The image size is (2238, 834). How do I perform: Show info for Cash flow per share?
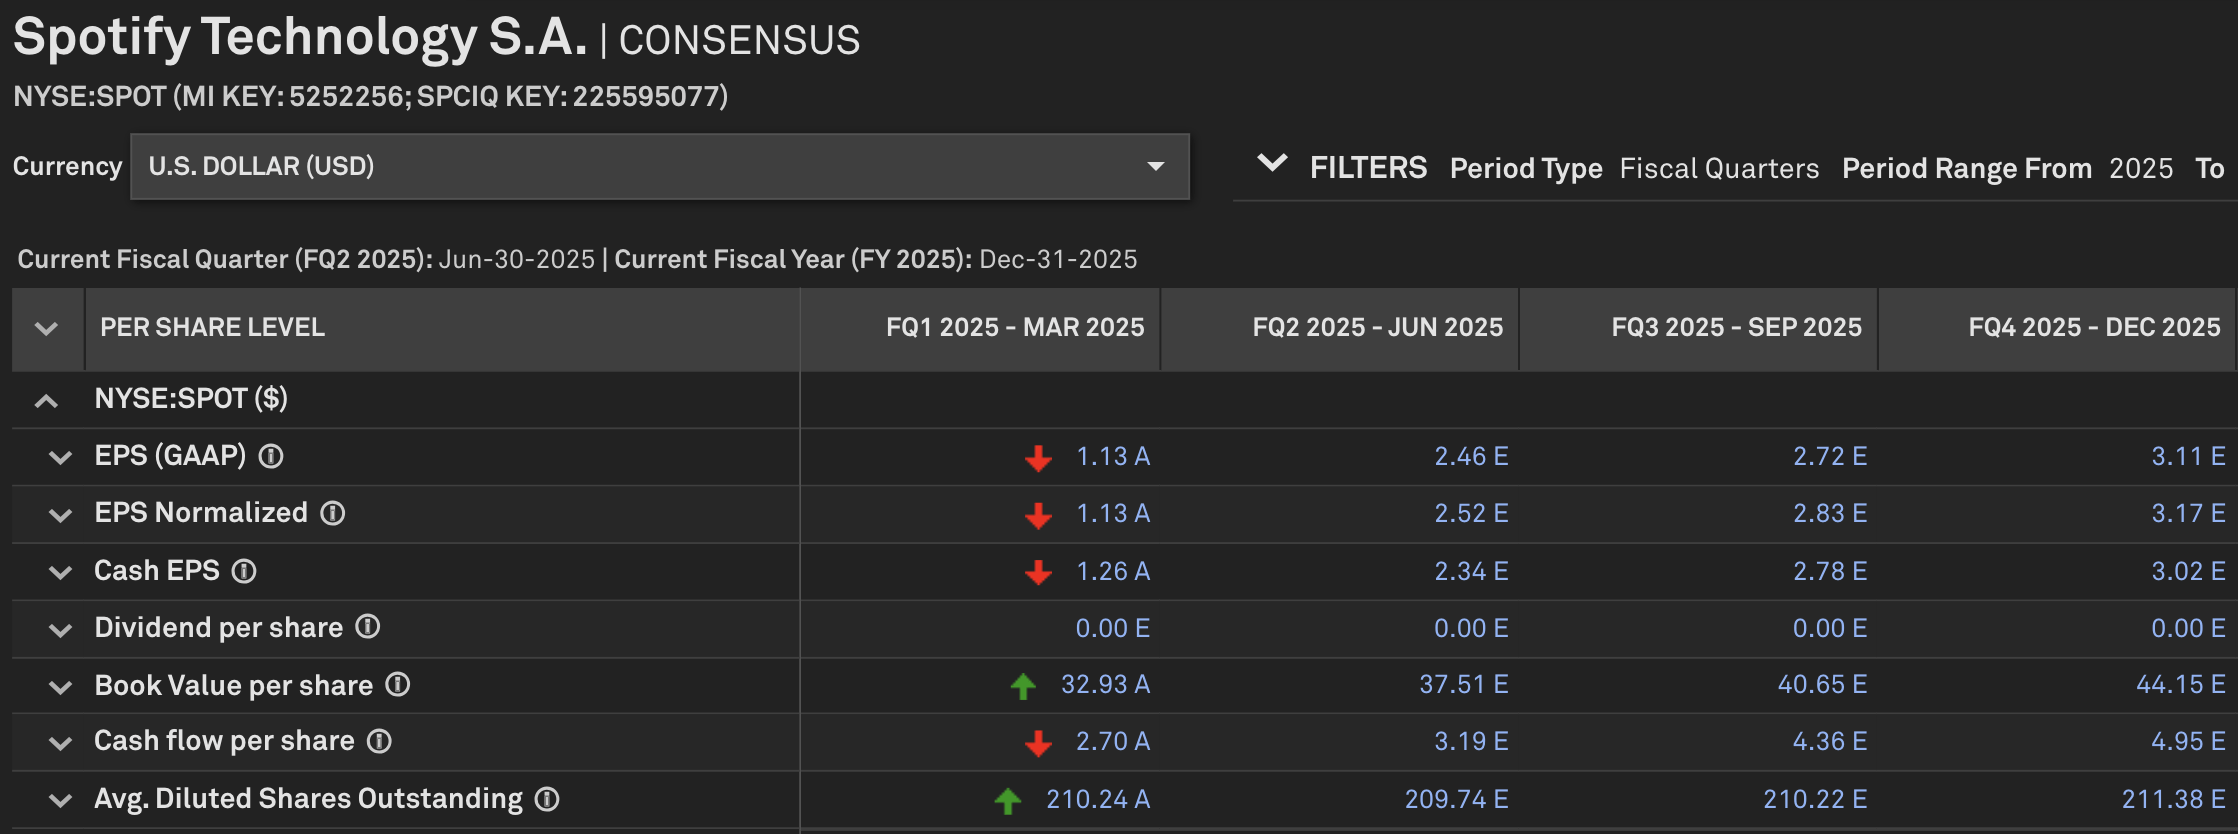point(379,741)
